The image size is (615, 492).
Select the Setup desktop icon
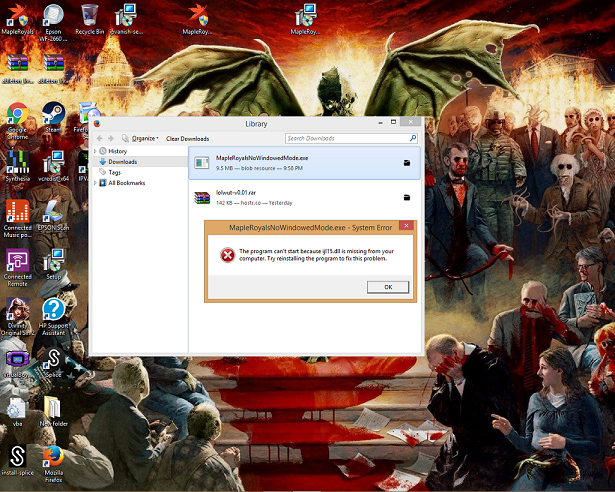(53, 264)
